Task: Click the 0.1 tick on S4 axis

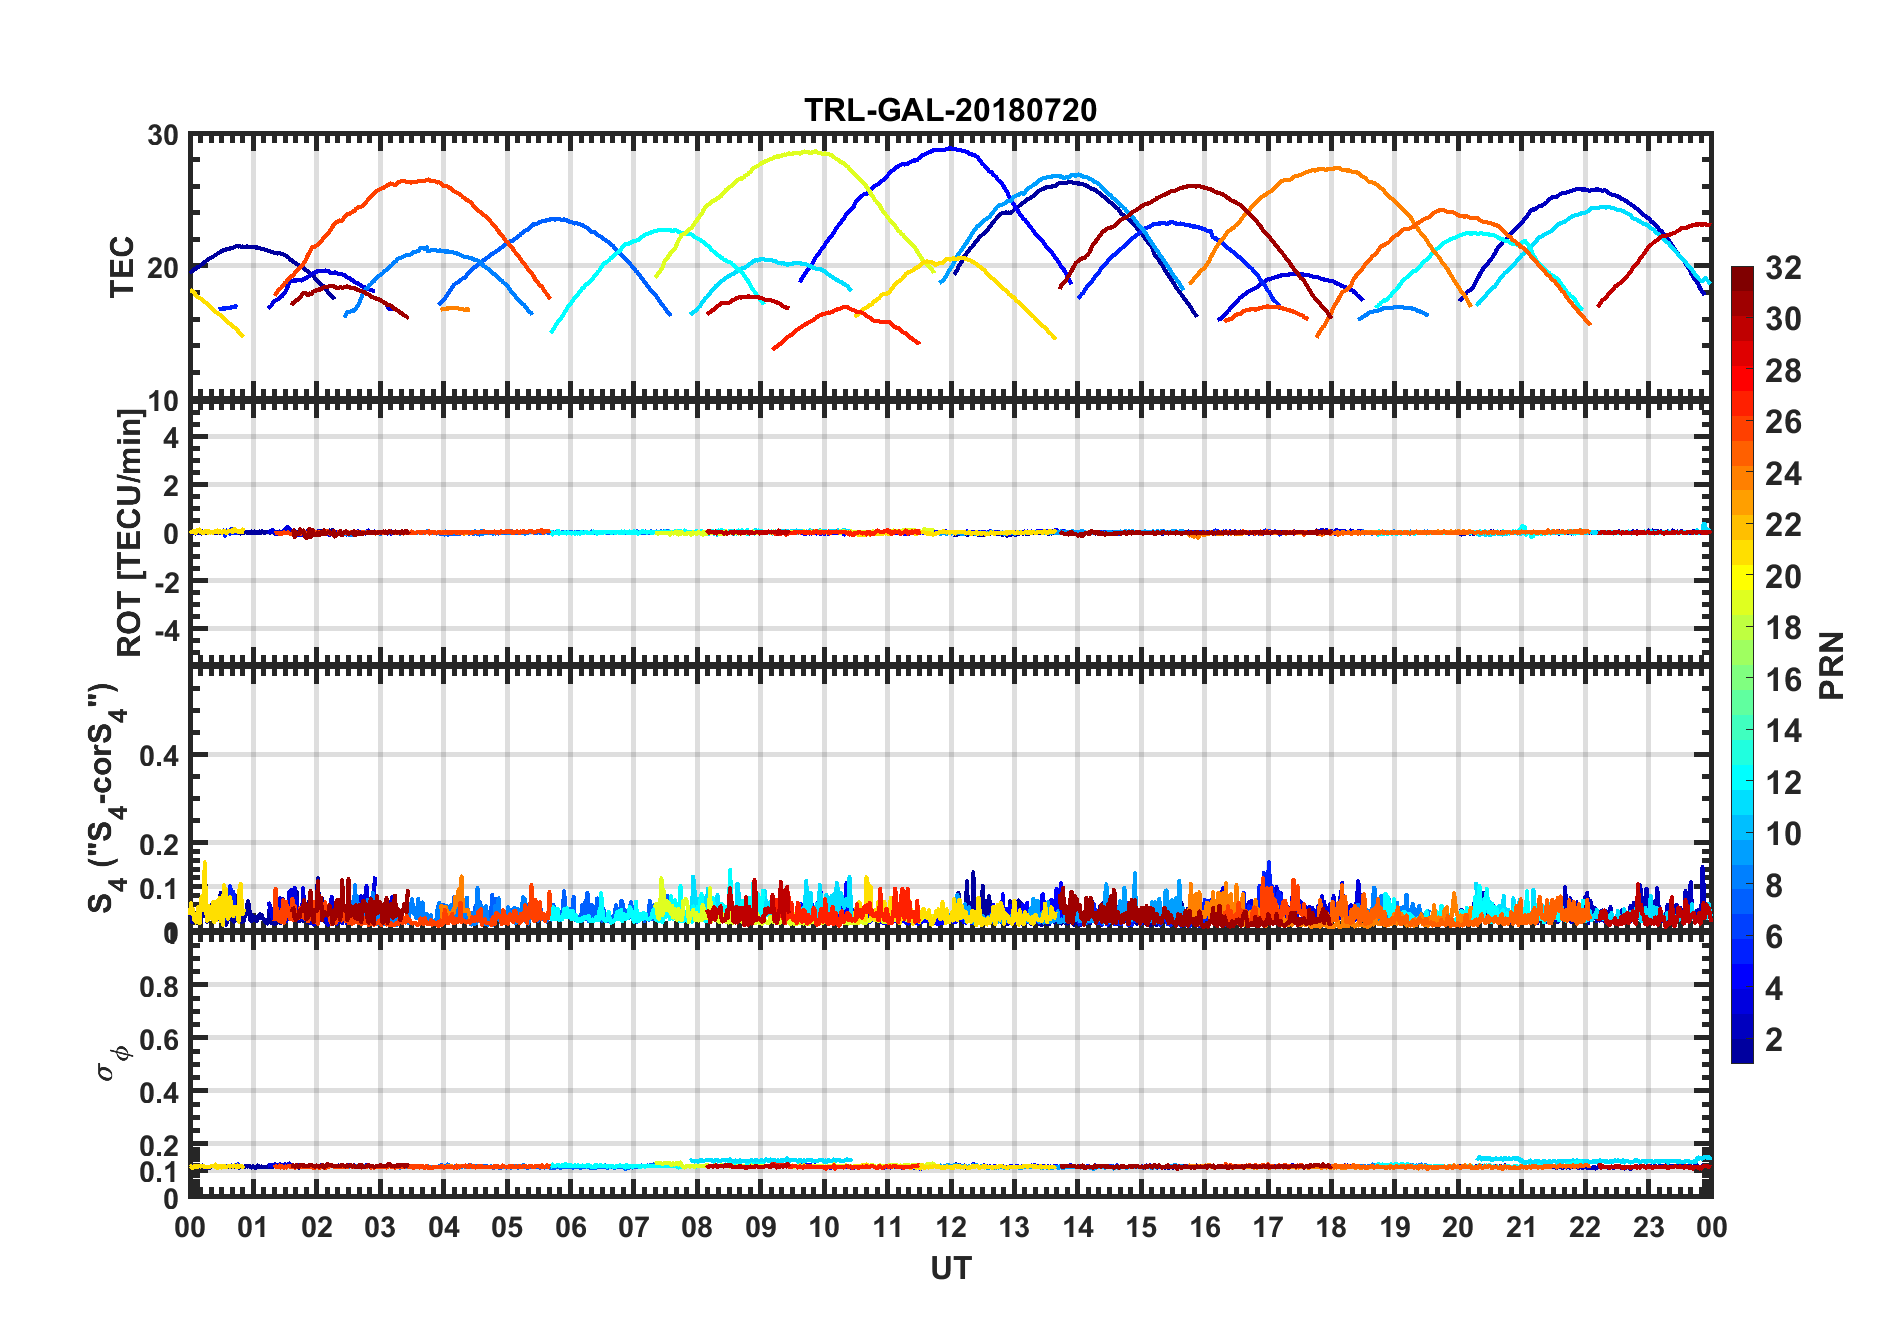Action: 159,889
